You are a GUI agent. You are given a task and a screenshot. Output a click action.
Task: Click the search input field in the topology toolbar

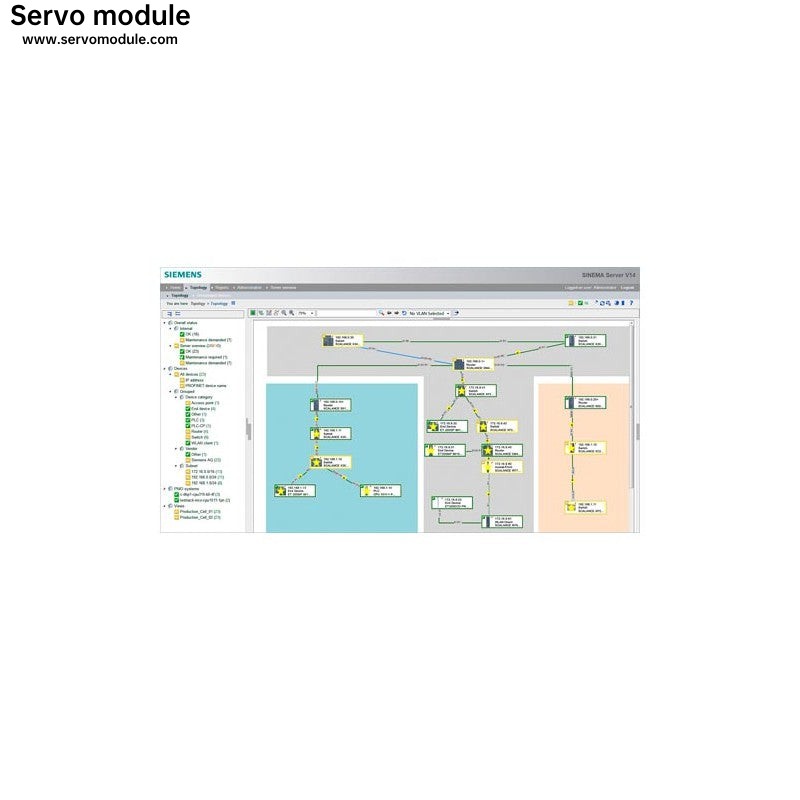[x=347, y=313]
